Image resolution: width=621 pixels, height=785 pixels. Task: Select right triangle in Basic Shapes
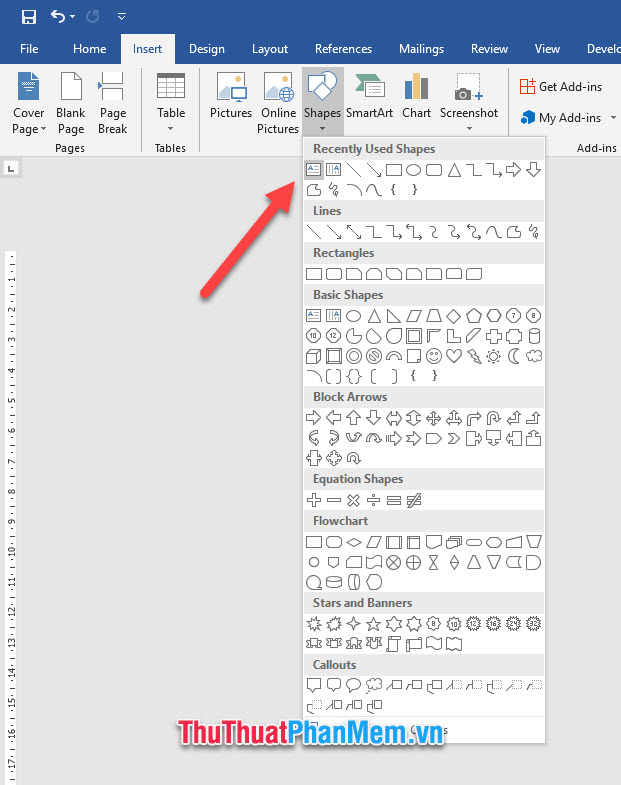pos(394,316)
